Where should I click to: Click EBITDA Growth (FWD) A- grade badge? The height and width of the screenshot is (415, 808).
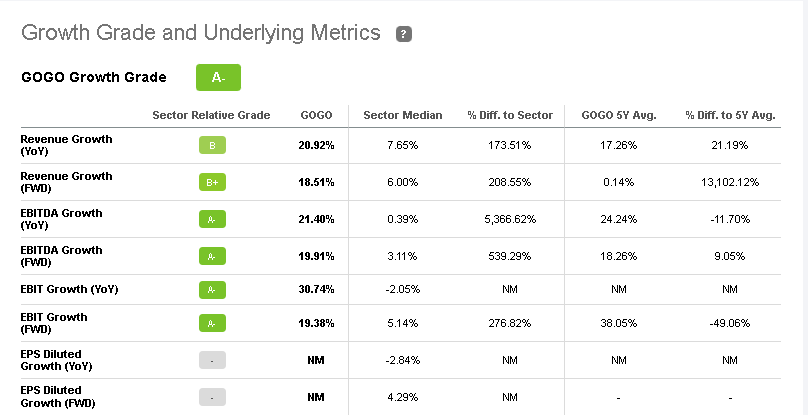[212, 257]
